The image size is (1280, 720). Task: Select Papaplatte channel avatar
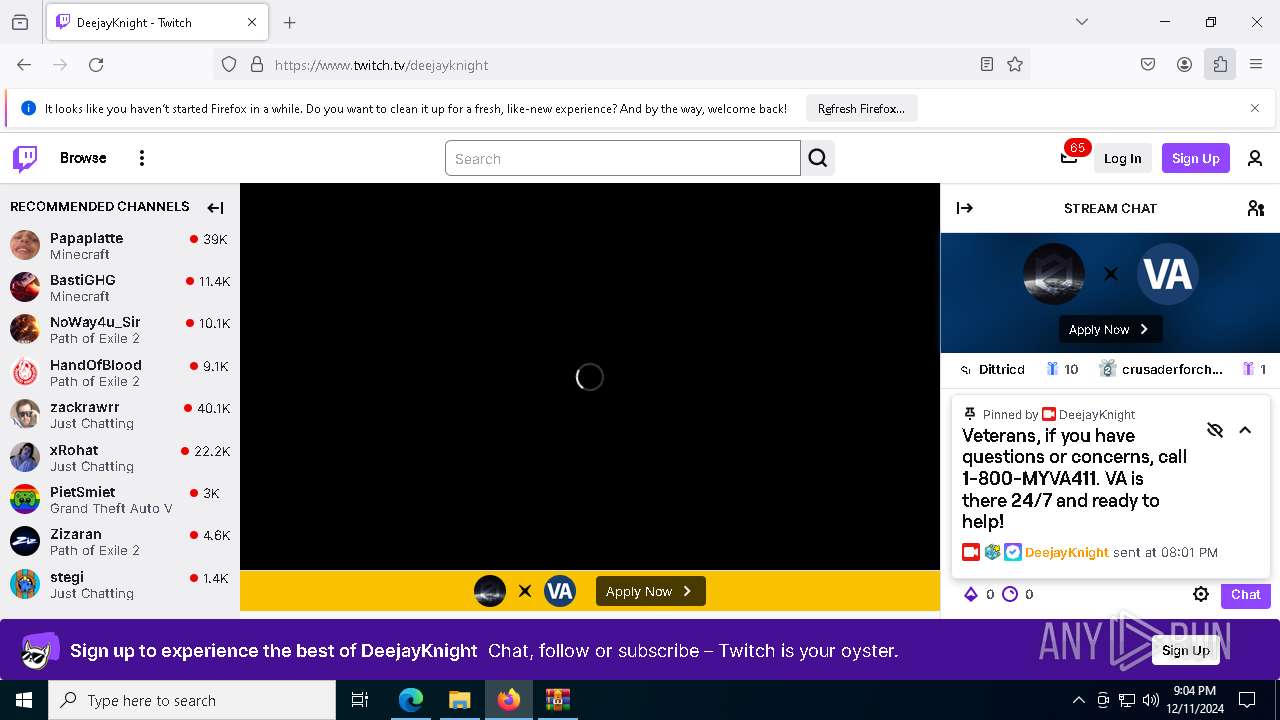coord(25,245)
